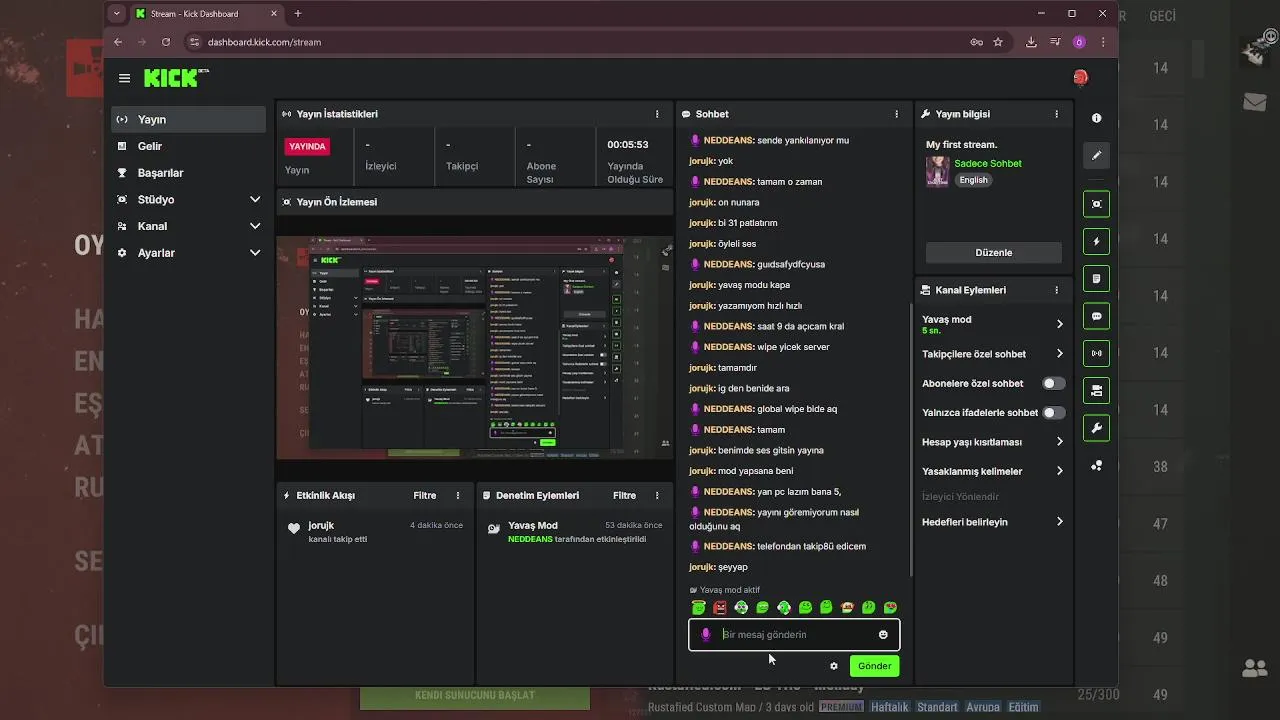Click Filtre in Denetim Eylemleri panel
This screenshot has height=720, width=1280.
coord(624,495)
